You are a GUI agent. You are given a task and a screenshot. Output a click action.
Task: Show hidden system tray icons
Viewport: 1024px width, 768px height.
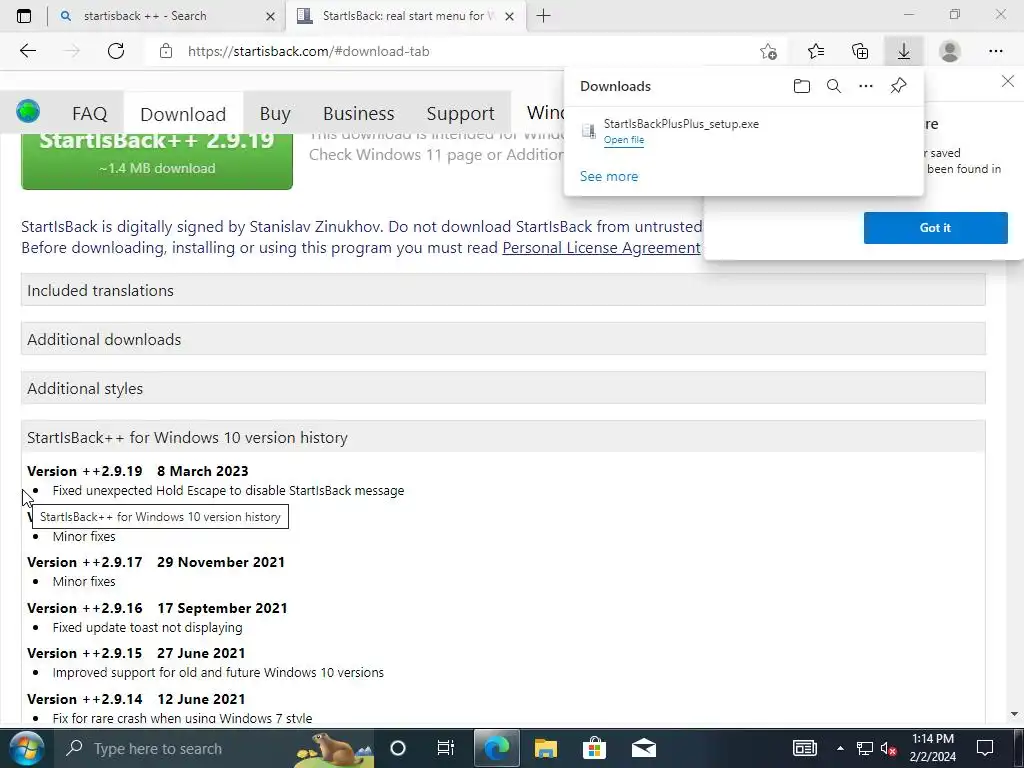(840, 748)
